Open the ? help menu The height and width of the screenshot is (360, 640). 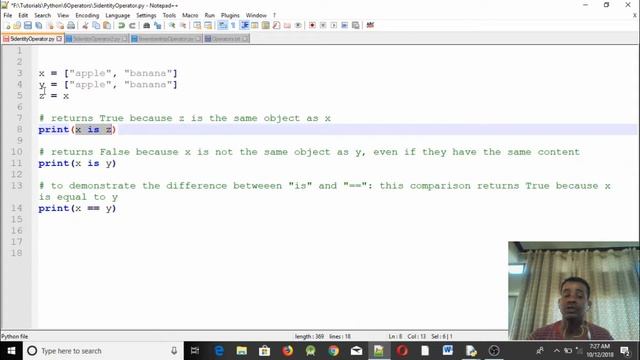click(x=274, y=16)
